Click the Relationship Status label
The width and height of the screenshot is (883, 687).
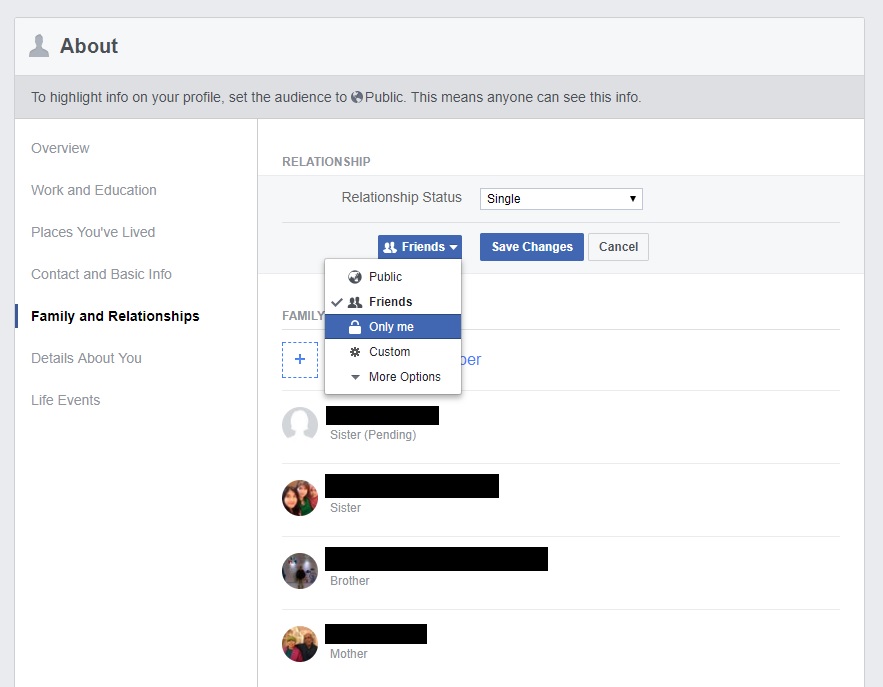pos(402,197)
